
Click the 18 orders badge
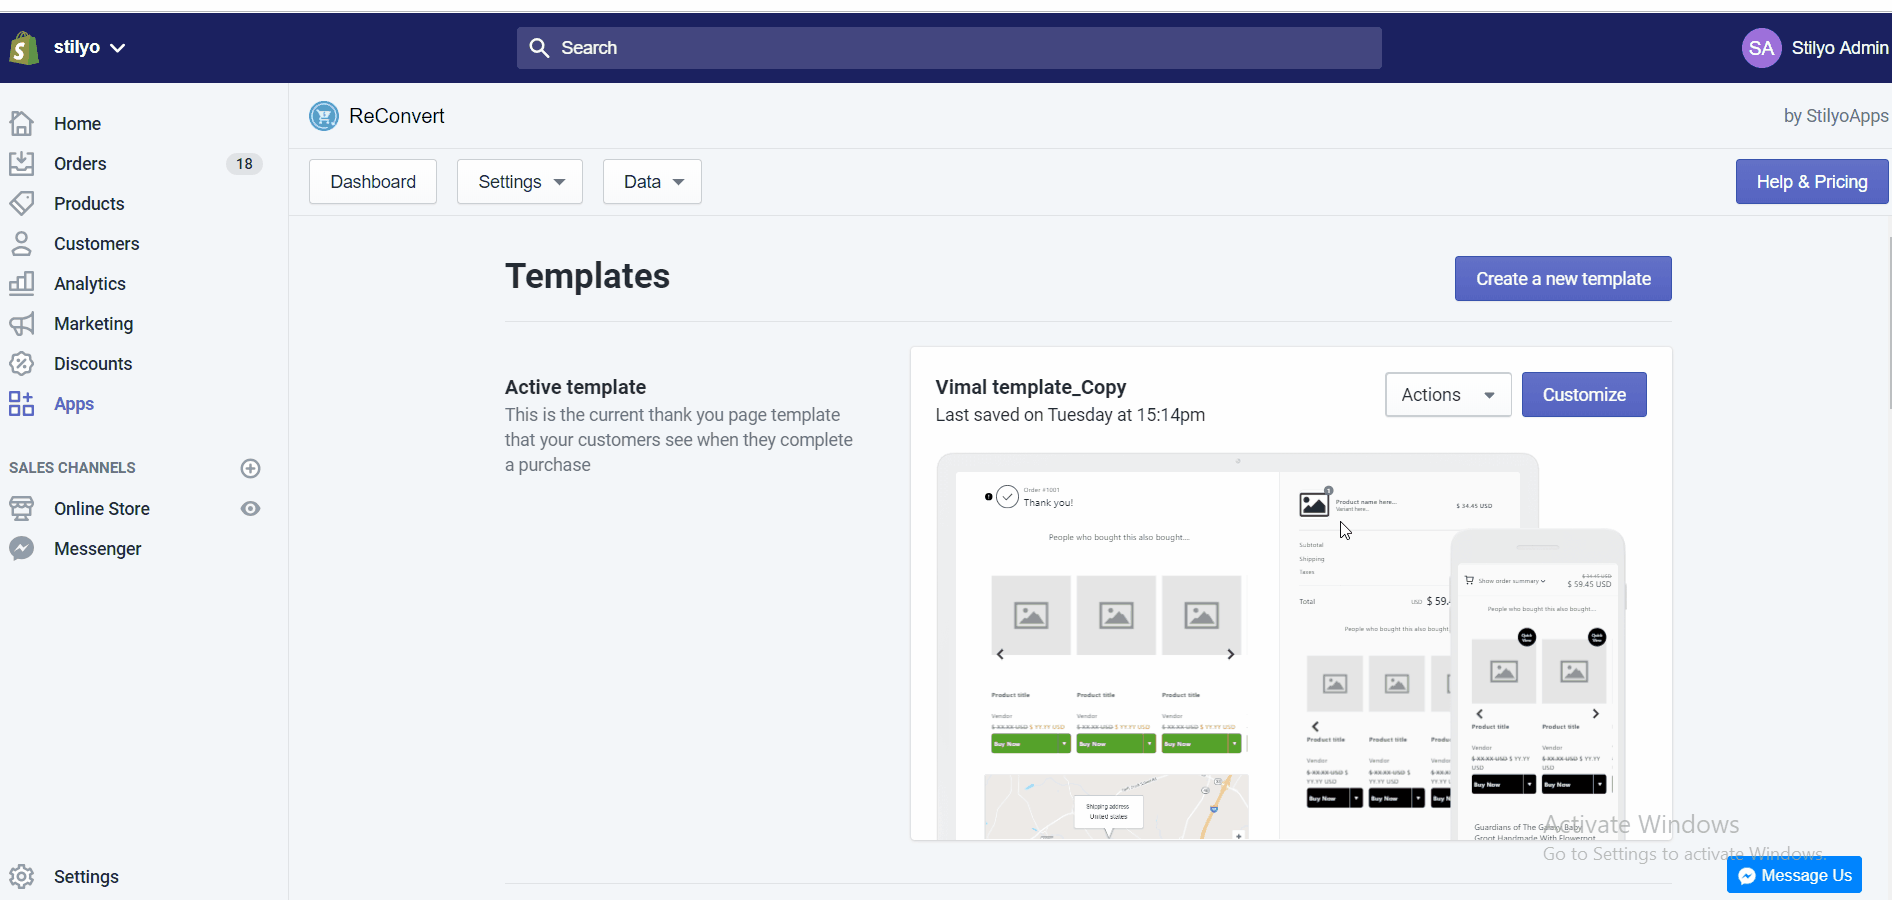coord(244,164)
